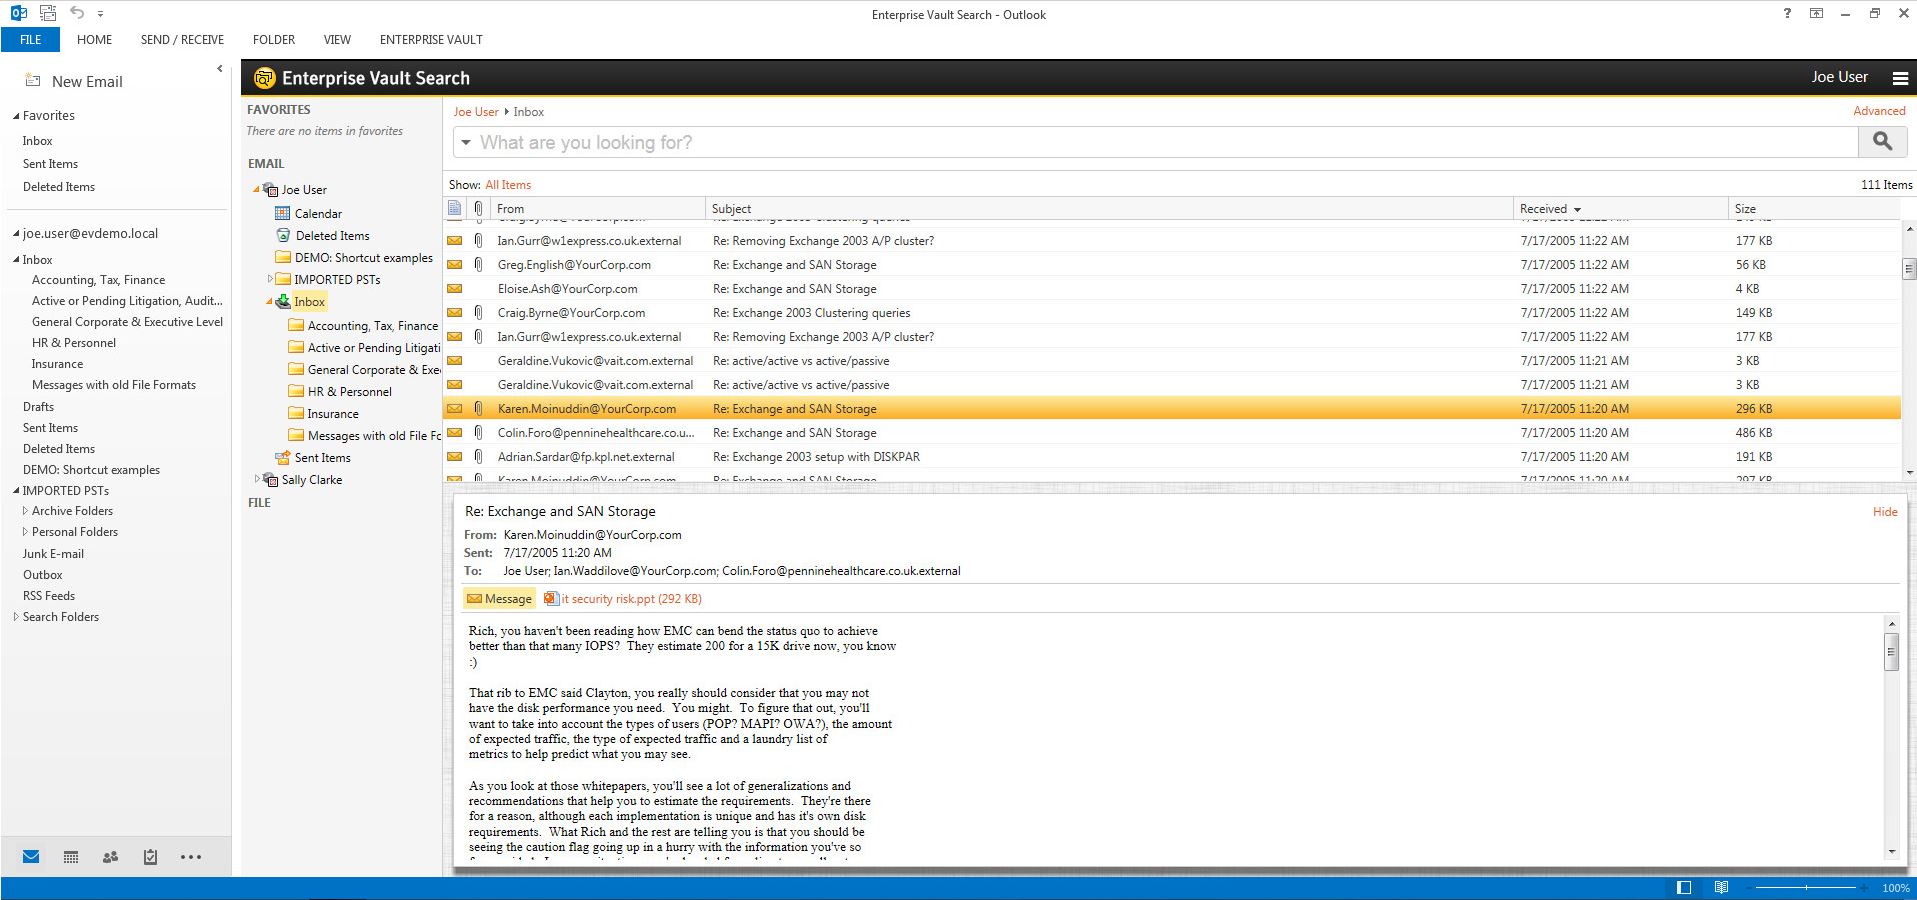This screenshot has width=1917, height=900.
Task: Open Tasks view in navigation bar
Action: coord(150,856)
